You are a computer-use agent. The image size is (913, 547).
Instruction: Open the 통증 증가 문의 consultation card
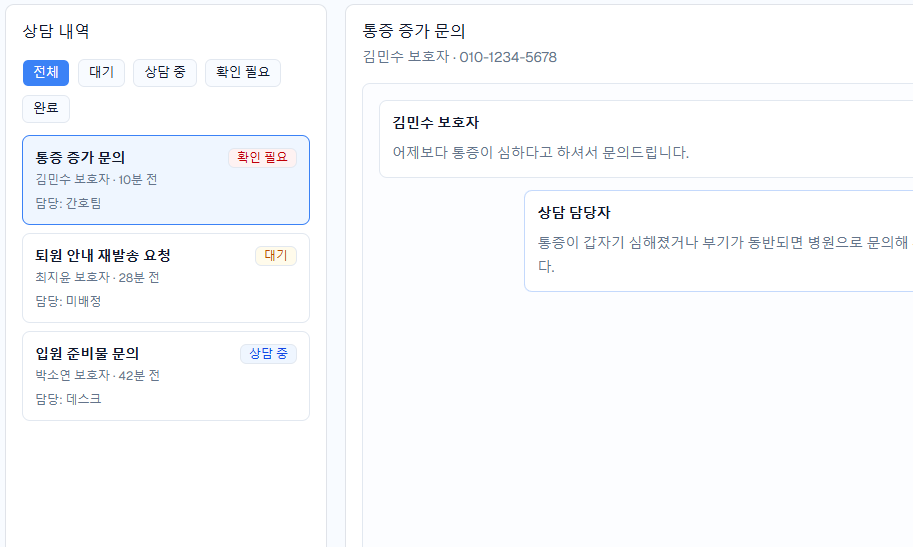(x=166, y=180)
